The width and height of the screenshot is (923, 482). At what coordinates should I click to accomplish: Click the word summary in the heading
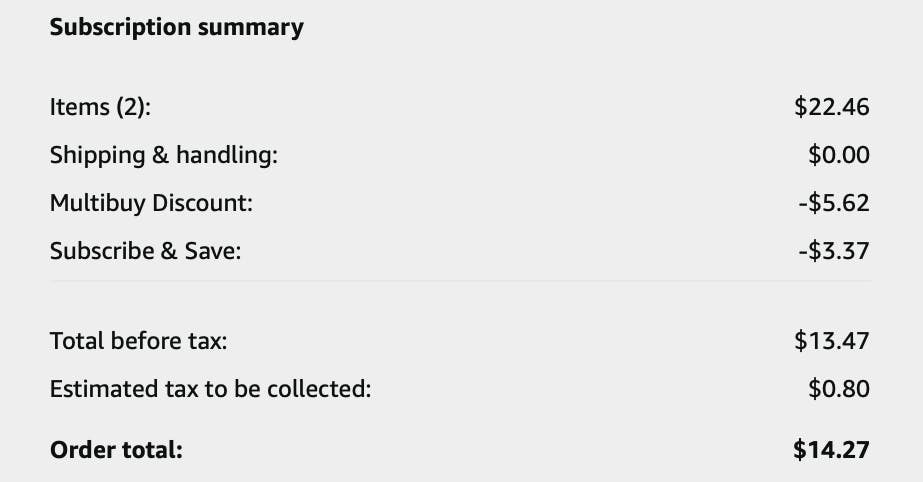point(251,27)
